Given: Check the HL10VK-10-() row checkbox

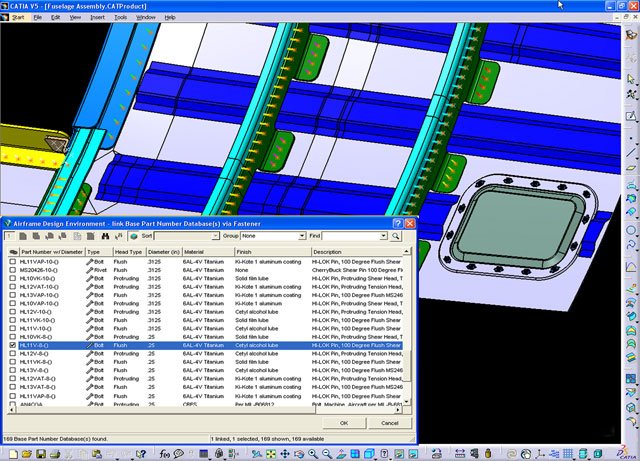Looking at the screenshot, I should tap(13, 278).
